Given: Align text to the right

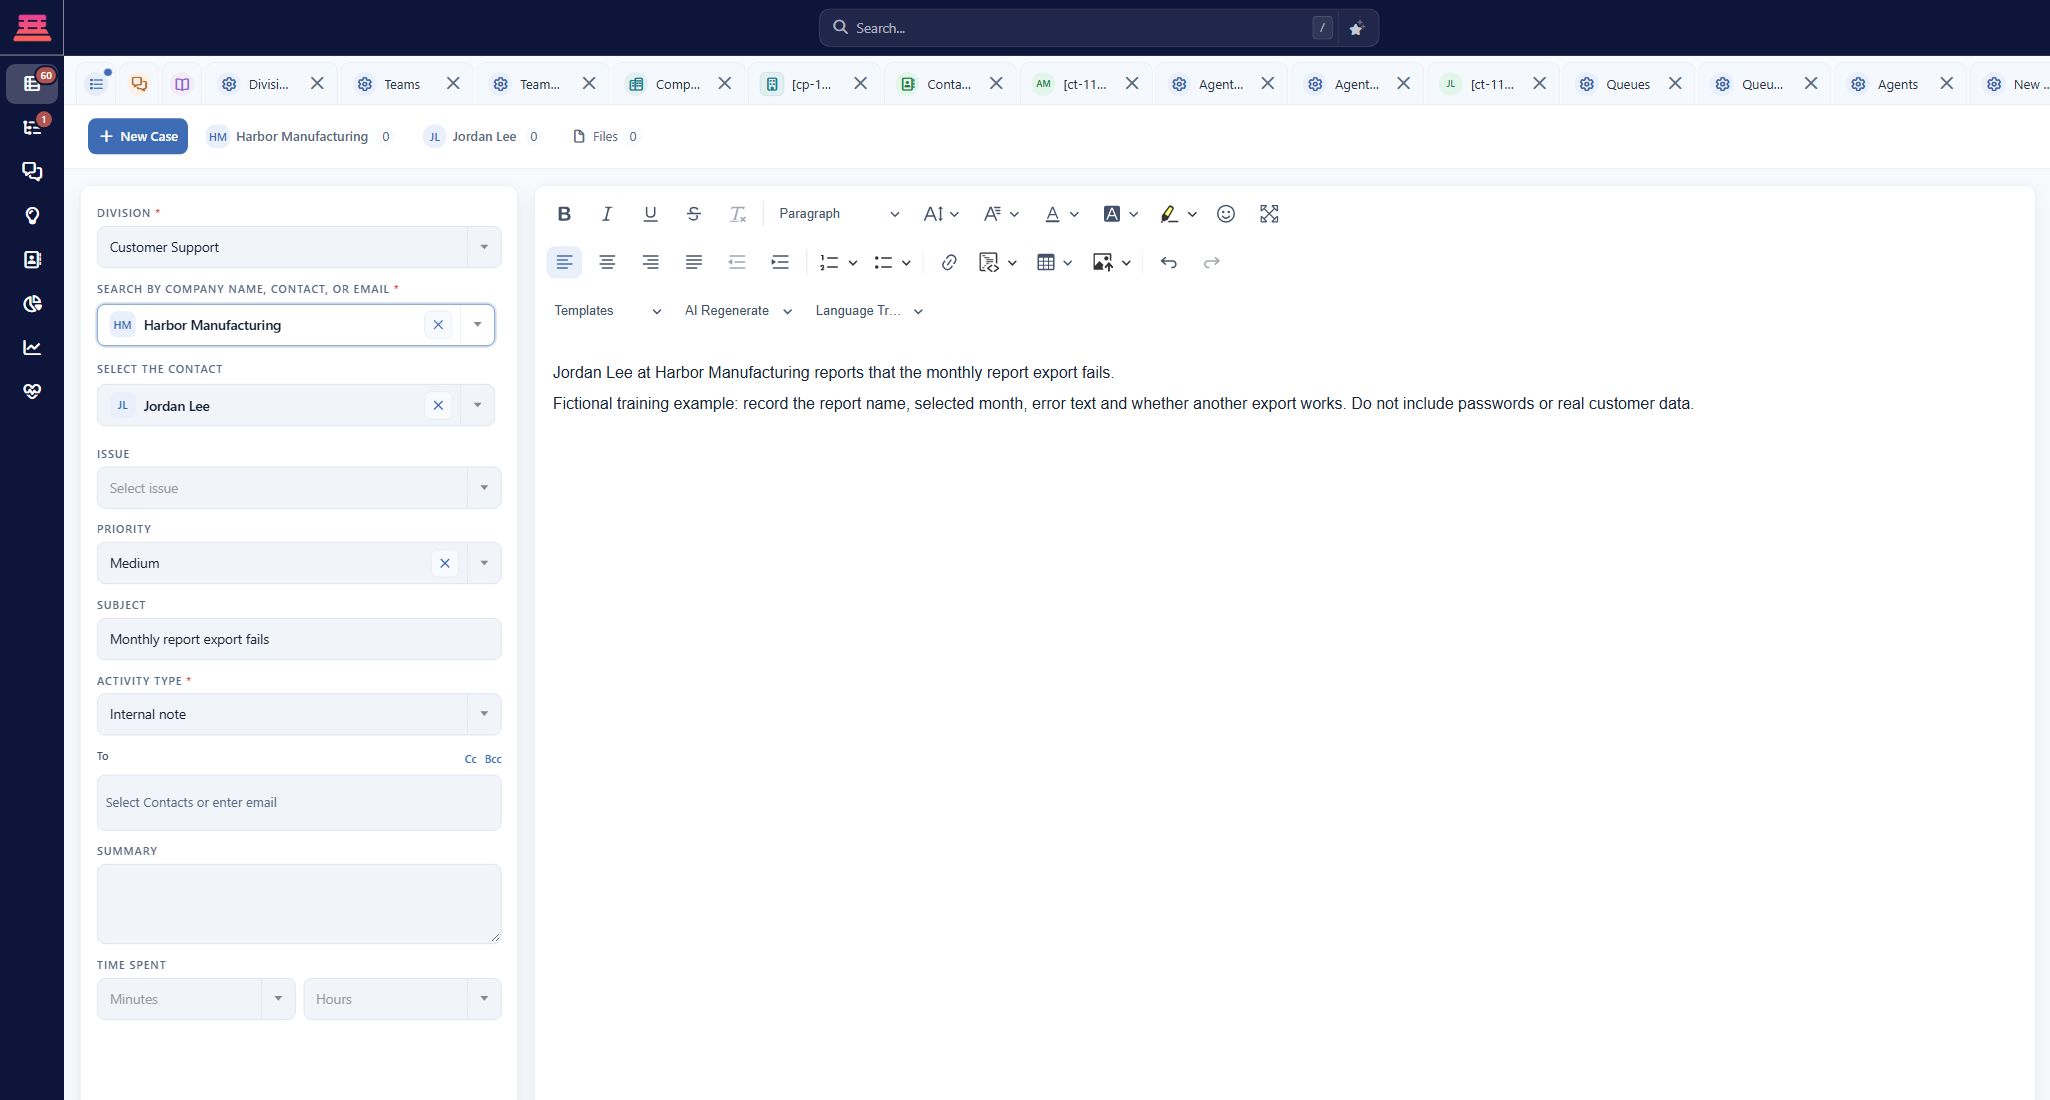Looking at the screenshot, I should point(650,262).
